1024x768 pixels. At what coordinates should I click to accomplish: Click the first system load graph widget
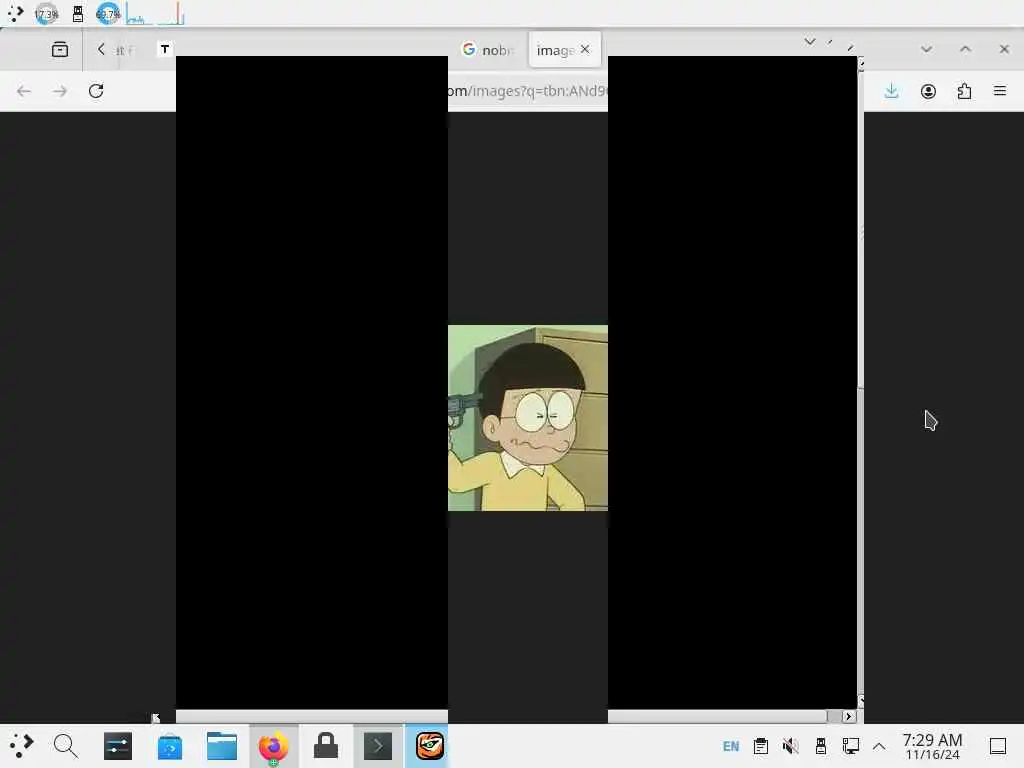tap(140, 13)
